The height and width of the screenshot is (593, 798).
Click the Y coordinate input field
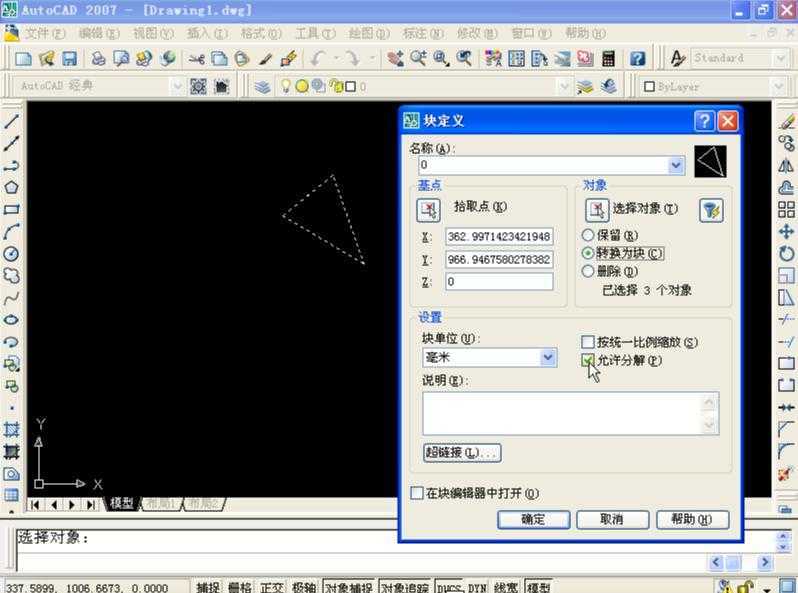click(x=499, y=260)
